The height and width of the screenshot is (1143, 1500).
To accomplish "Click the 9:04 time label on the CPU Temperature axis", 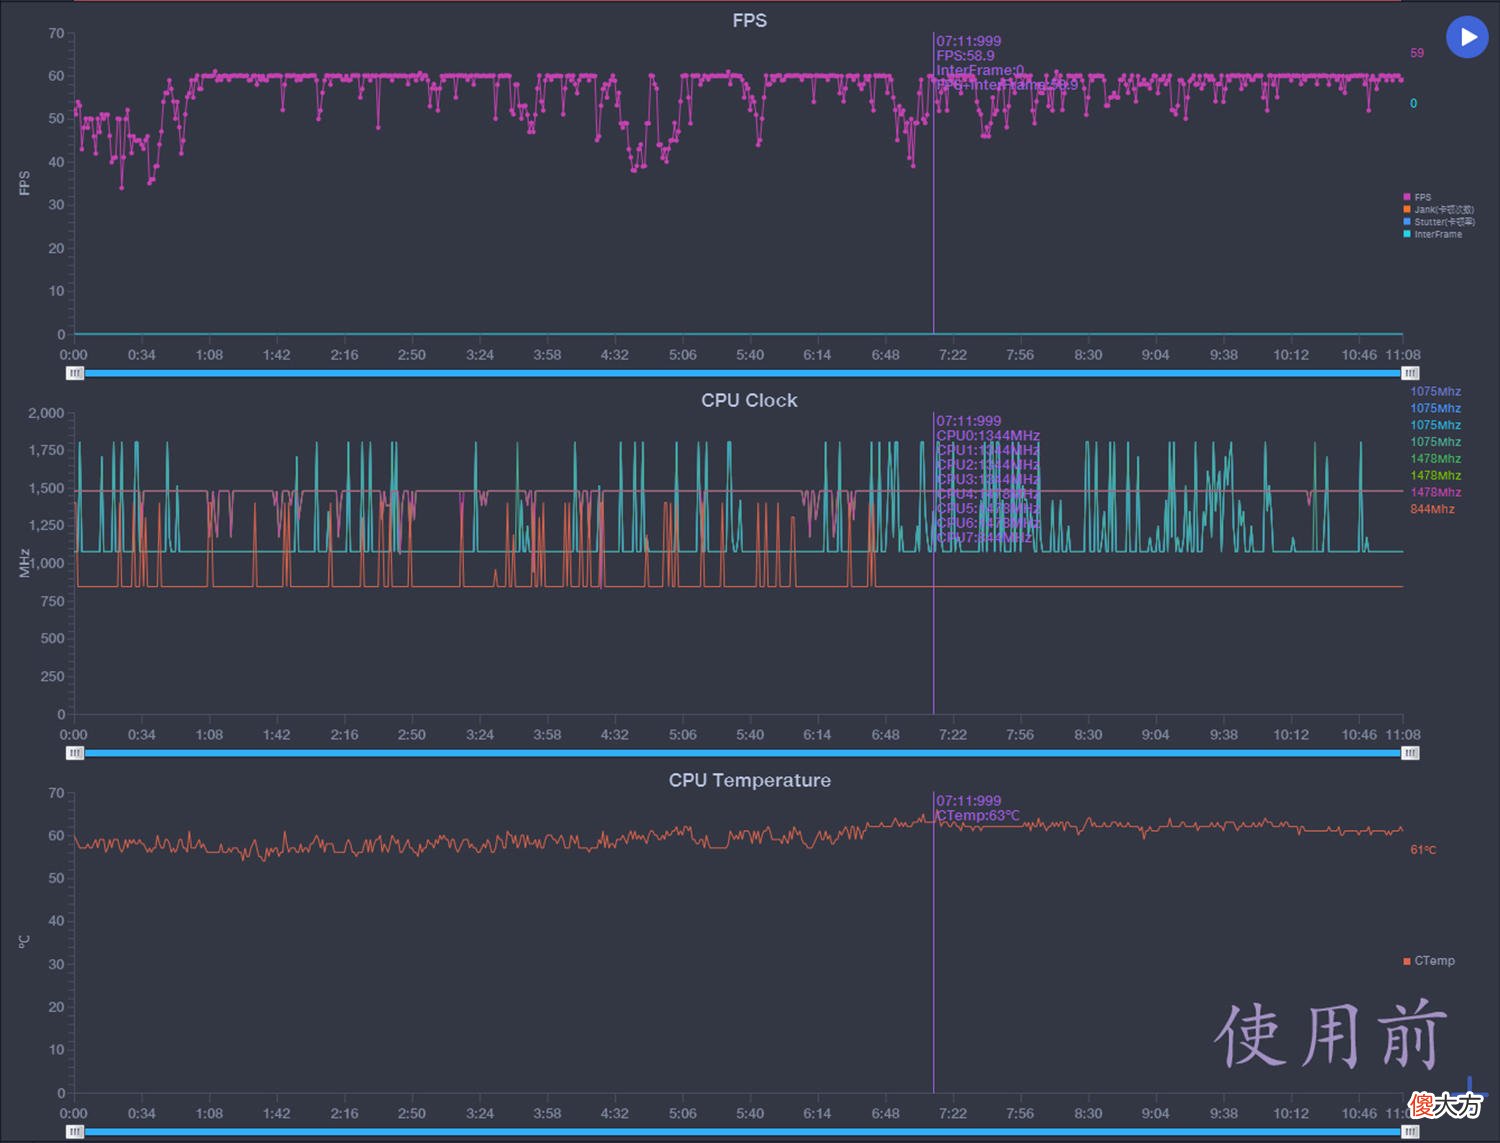I will [1155, 1114].
